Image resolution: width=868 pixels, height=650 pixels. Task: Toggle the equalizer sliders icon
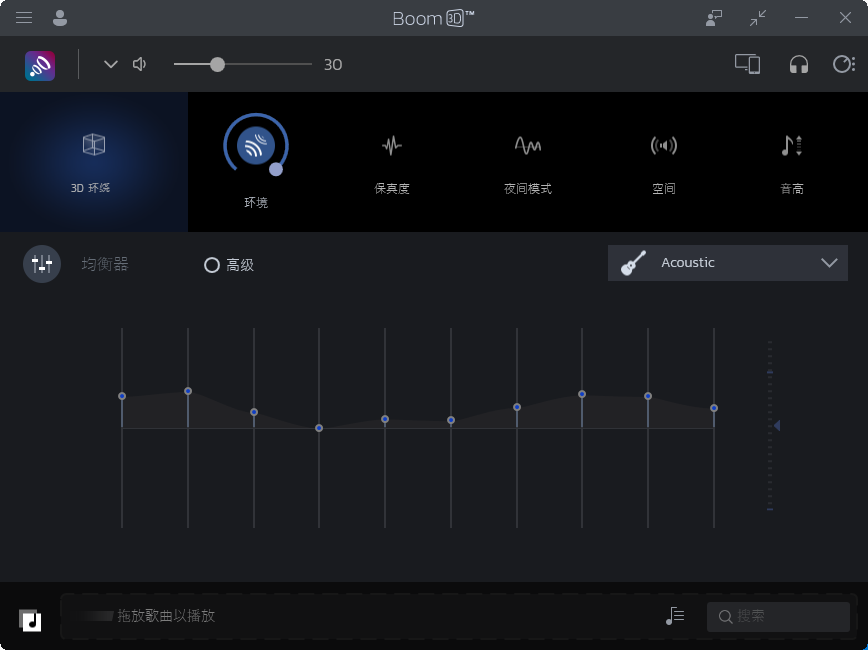42,264
